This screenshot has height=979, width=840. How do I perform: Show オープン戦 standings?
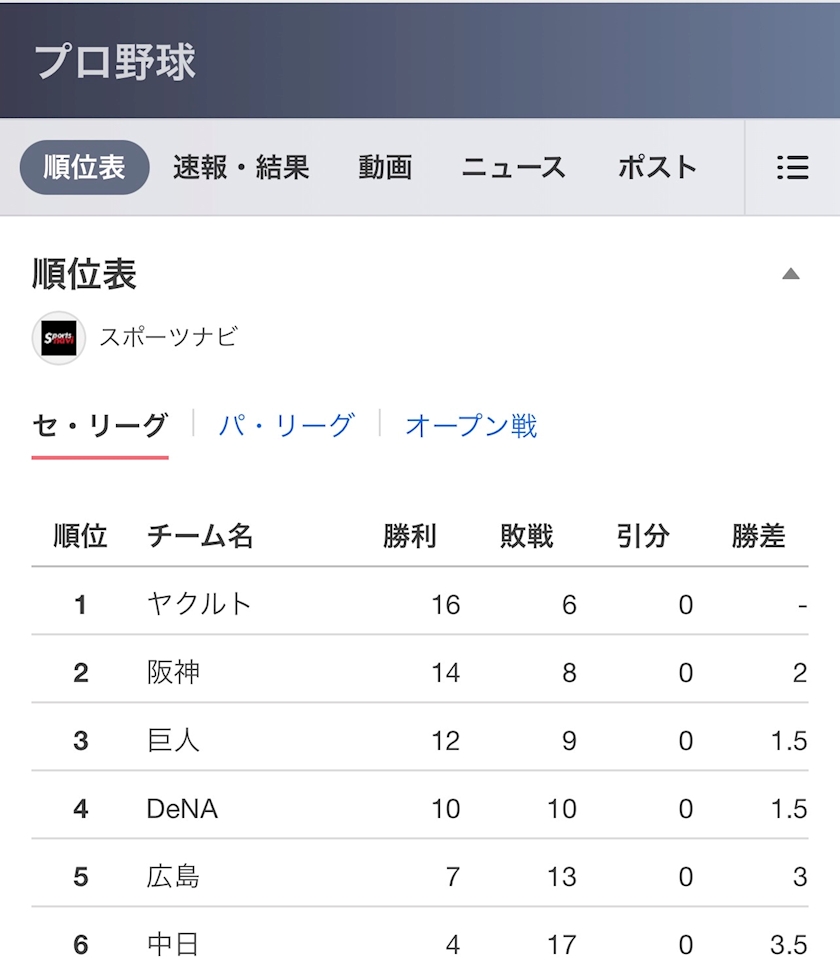point(471,426)
